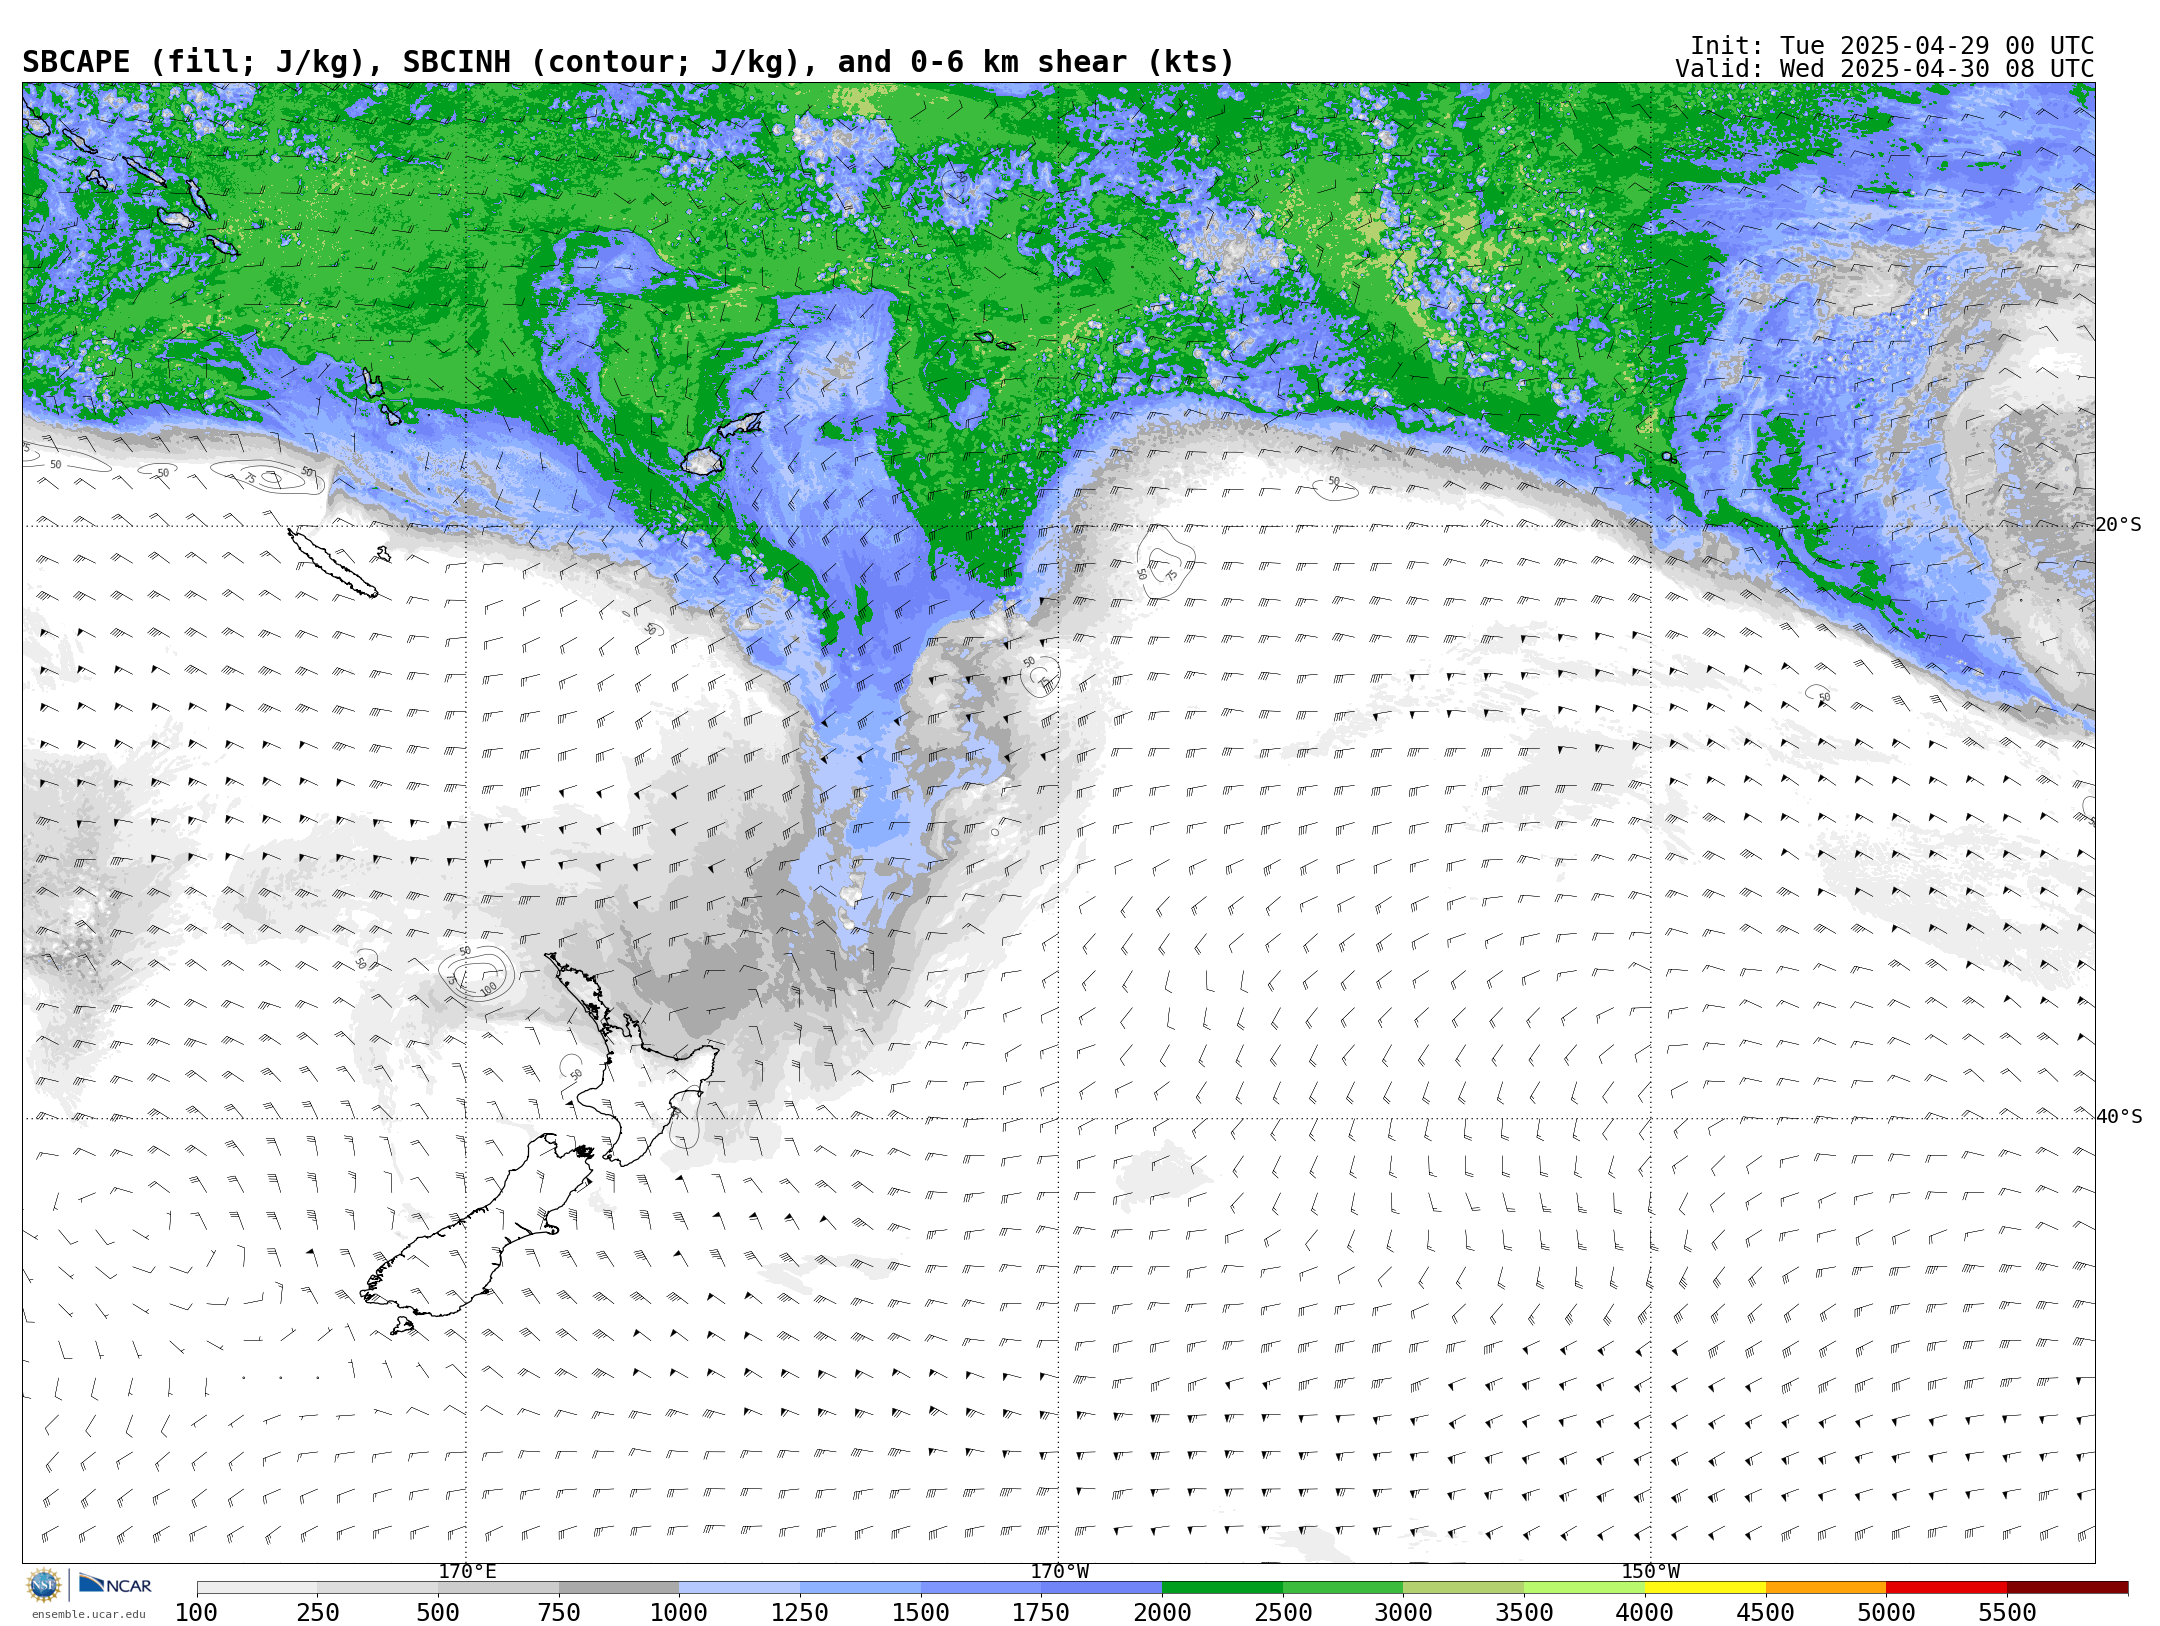Pick the dark green 2000-2500 colorbar segment
The image size is (2160, 1626).
pos(1222,1588)
